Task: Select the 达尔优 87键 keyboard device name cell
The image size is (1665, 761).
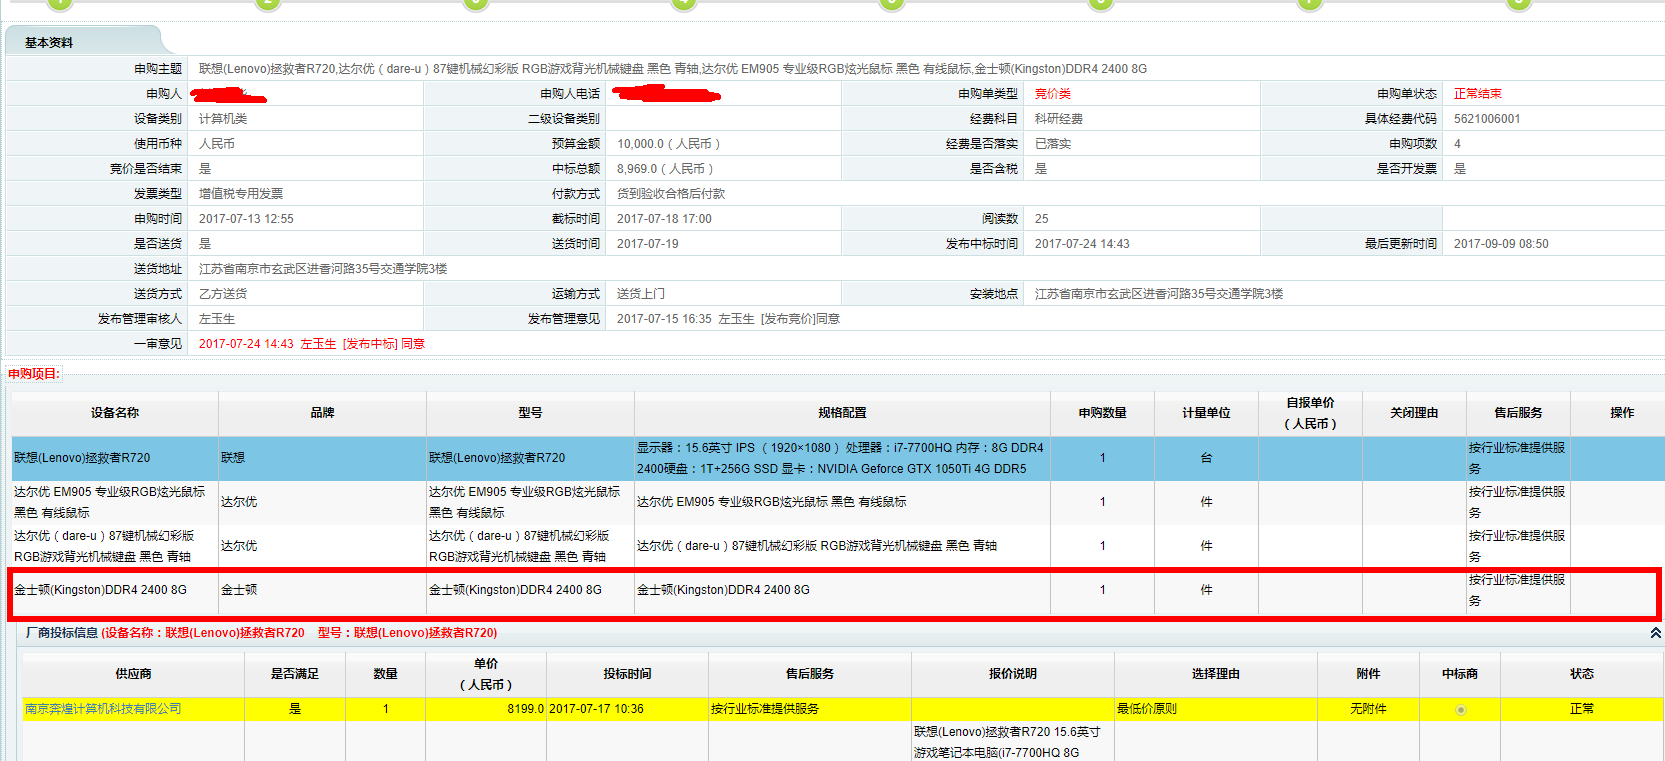Action: pyautogui.click(x=115, y=546)
